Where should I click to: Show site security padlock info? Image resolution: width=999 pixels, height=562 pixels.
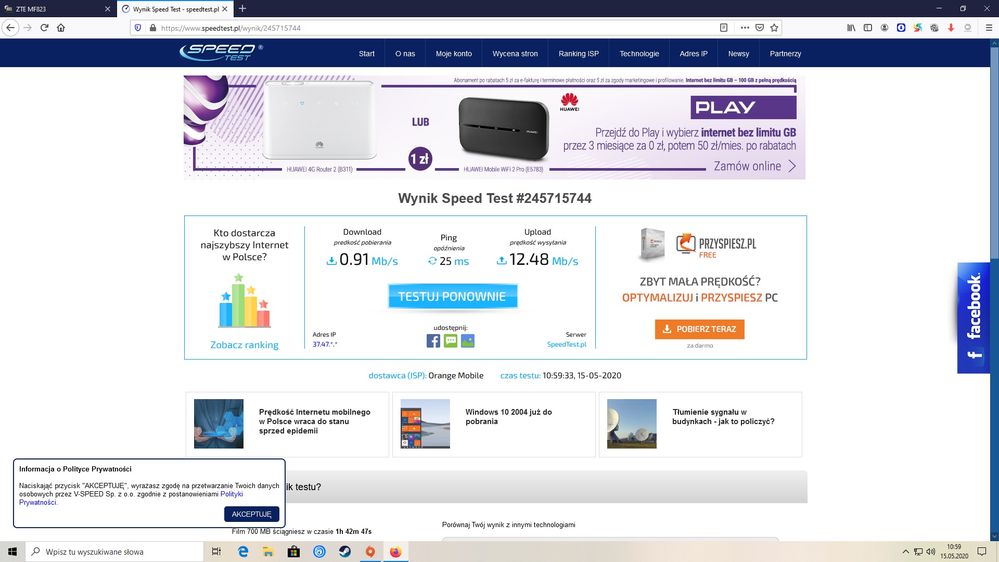pyautogui.click(x=152, y=28)
